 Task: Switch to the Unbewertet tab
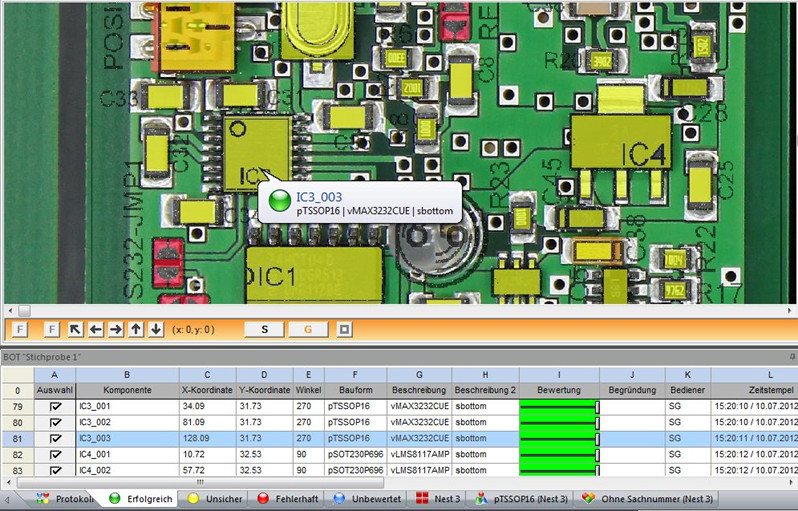coord(366,499)
